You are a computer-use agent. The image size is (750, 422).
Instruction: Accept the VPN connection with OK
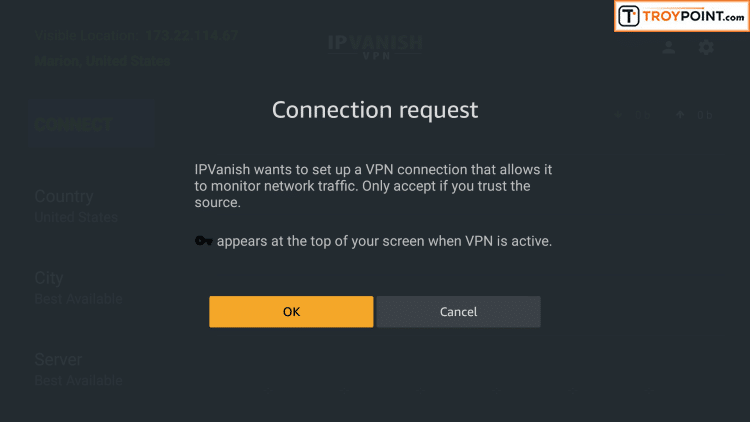pos(291,311)
